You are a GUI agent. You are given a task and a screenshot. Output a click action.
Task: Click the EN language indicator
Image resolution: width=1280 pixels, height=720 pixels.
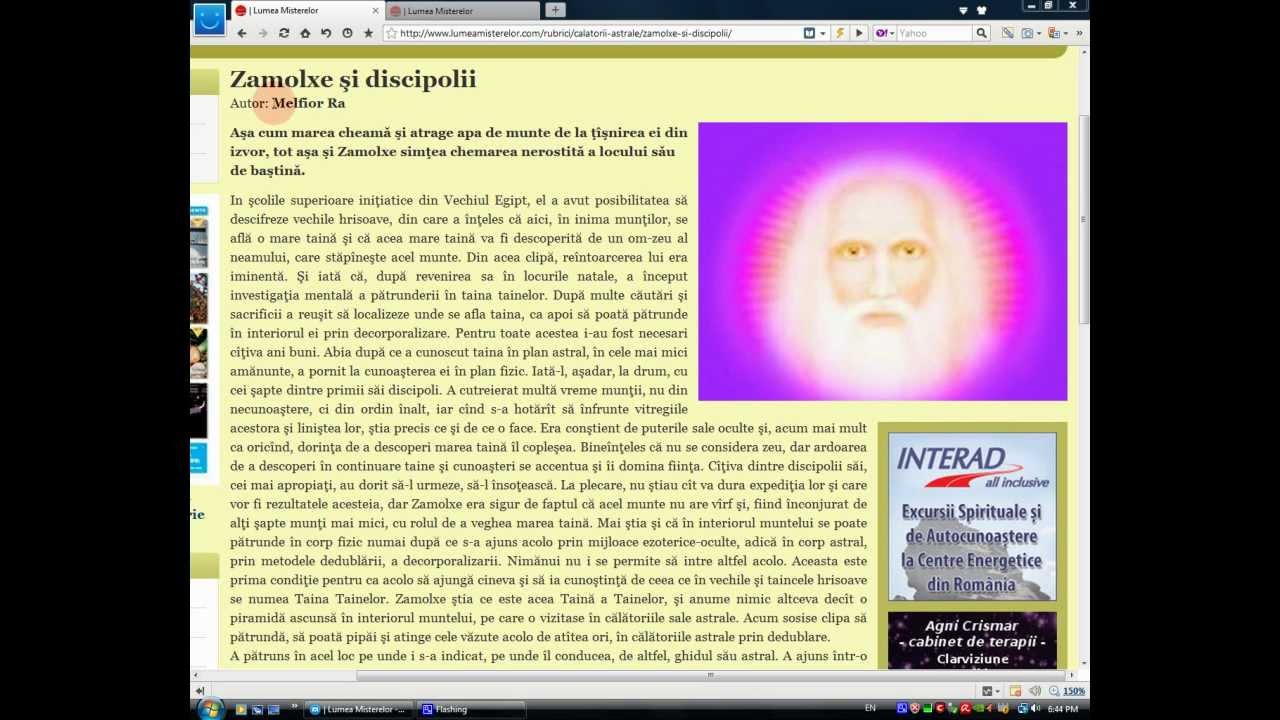click(x=870, y=708)
